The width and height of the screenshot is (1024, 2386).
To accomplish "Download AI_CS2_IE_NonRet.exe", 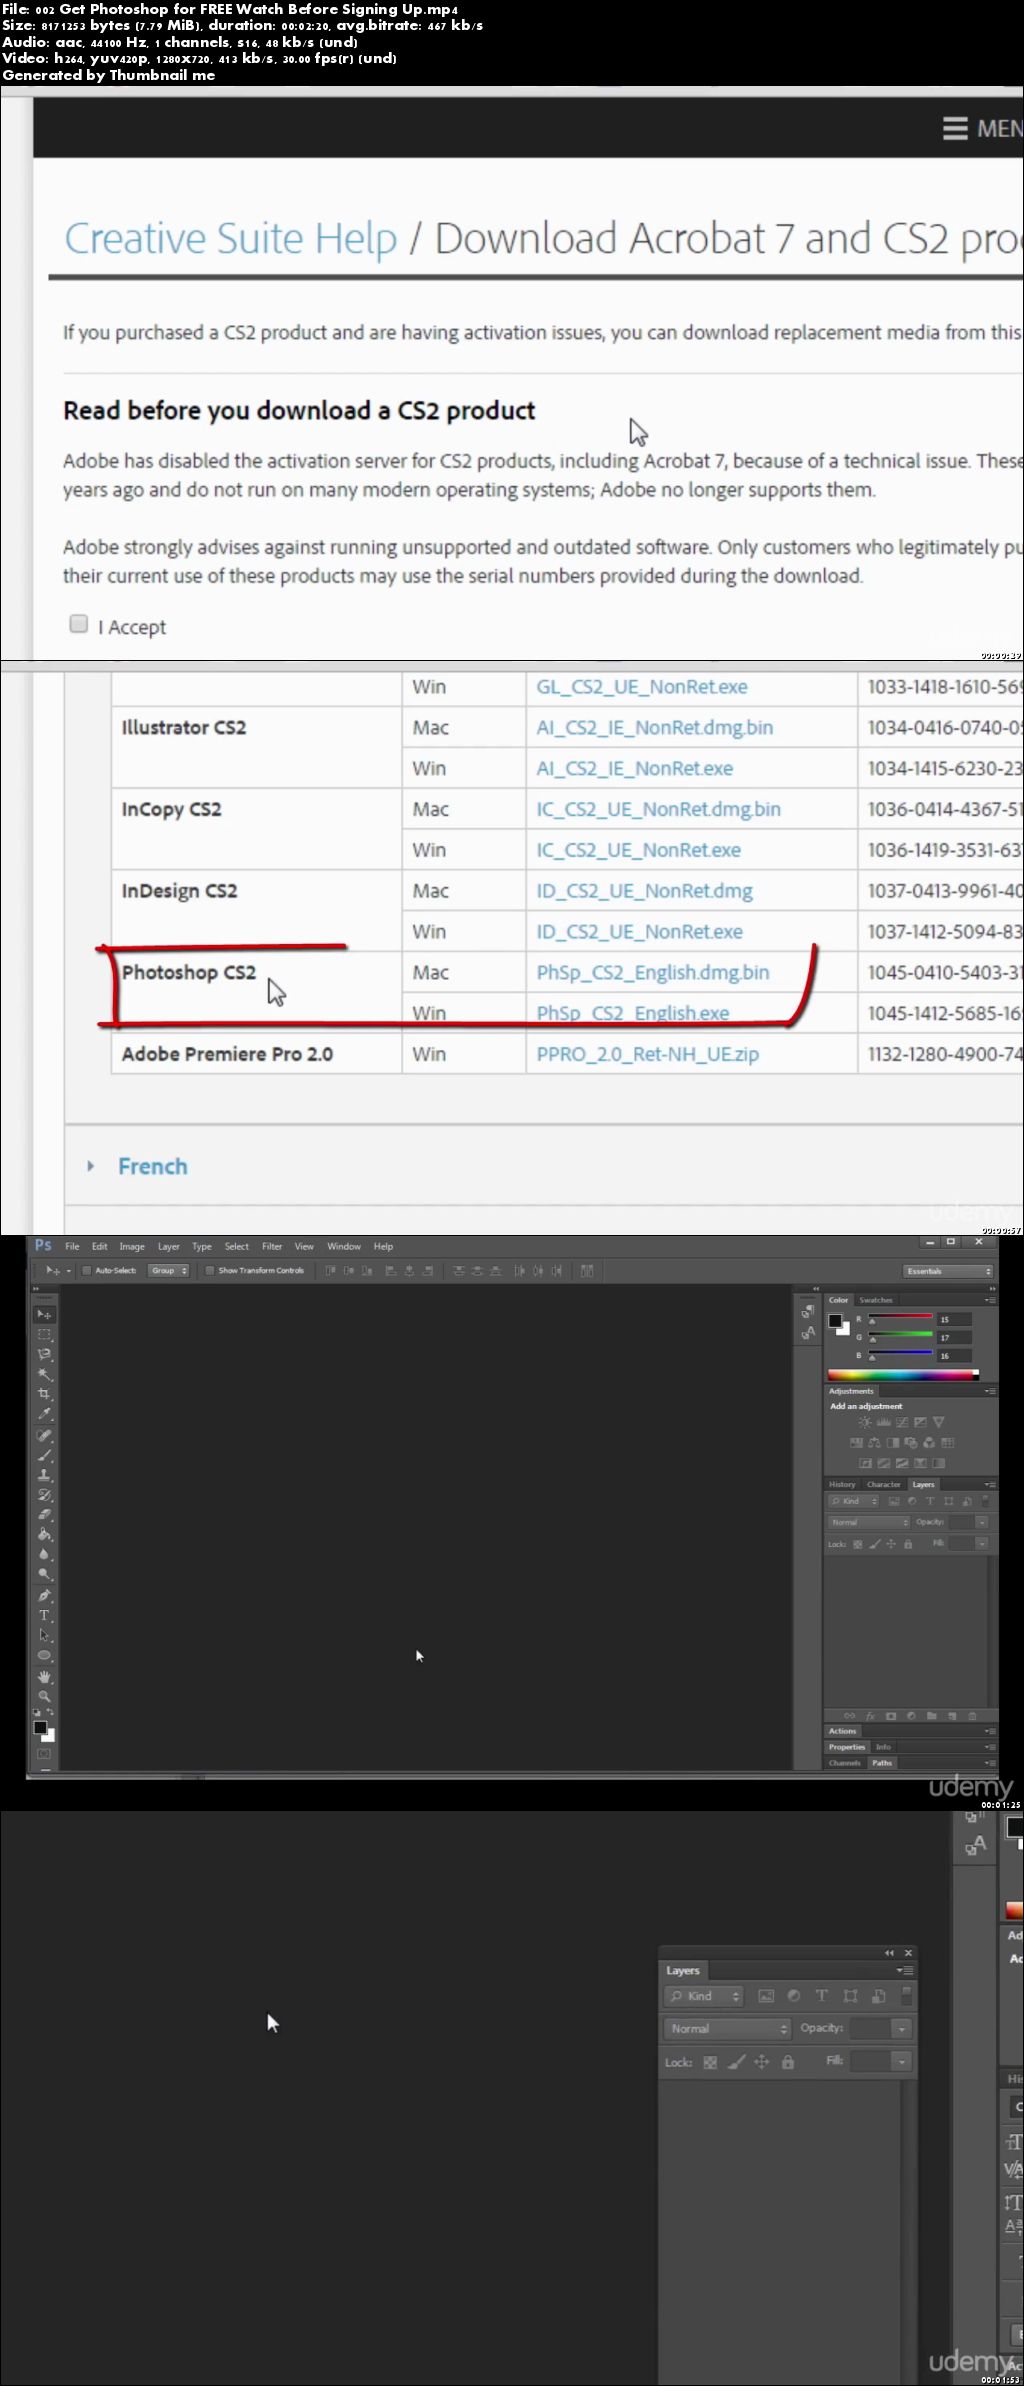I will (x=635, y=768).
